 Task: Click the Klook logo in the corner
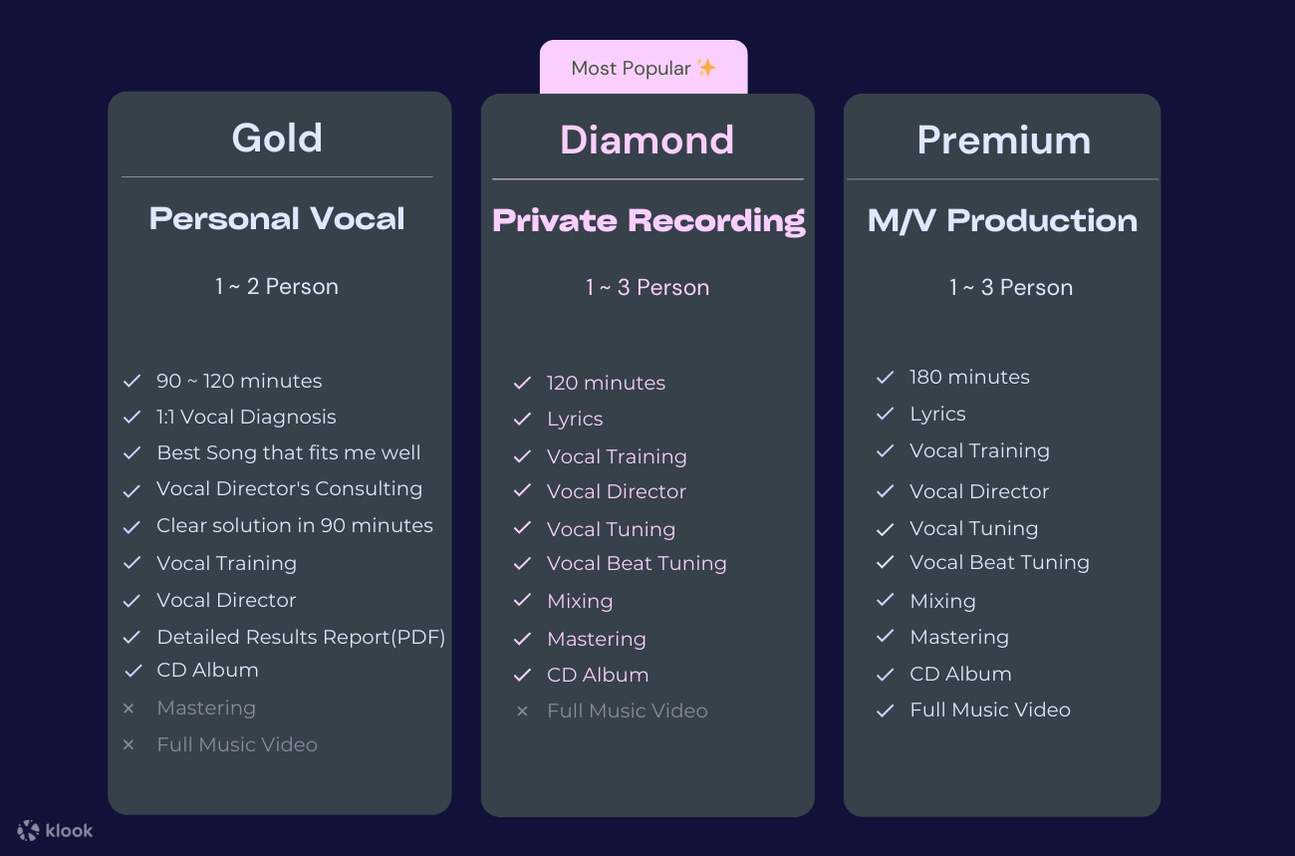coord(55,830)
